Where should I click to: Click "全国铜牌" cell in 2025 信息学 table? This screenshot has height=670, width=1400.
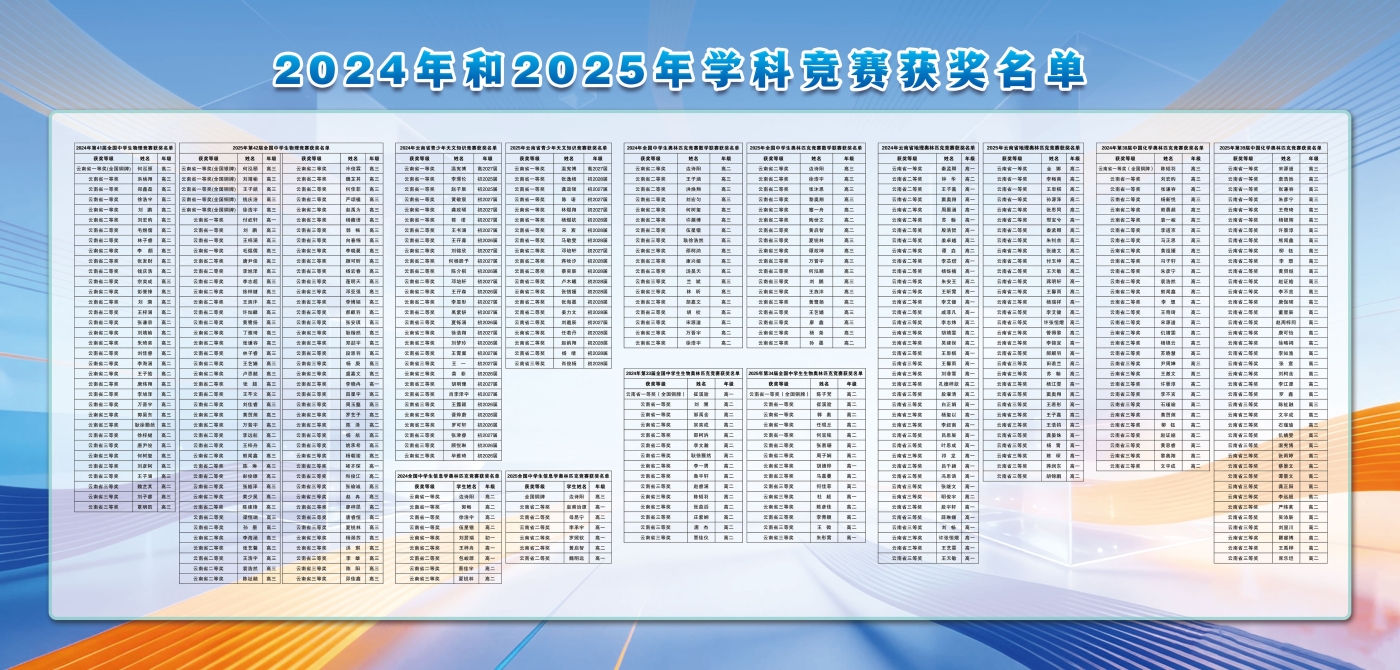click(534, 496)
